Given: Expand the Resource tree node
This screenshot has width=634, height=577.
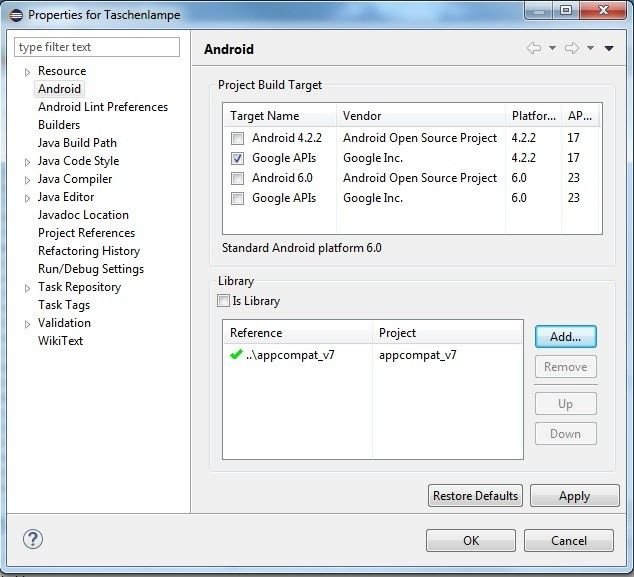Looking at the screenshot, I should 27,72.
